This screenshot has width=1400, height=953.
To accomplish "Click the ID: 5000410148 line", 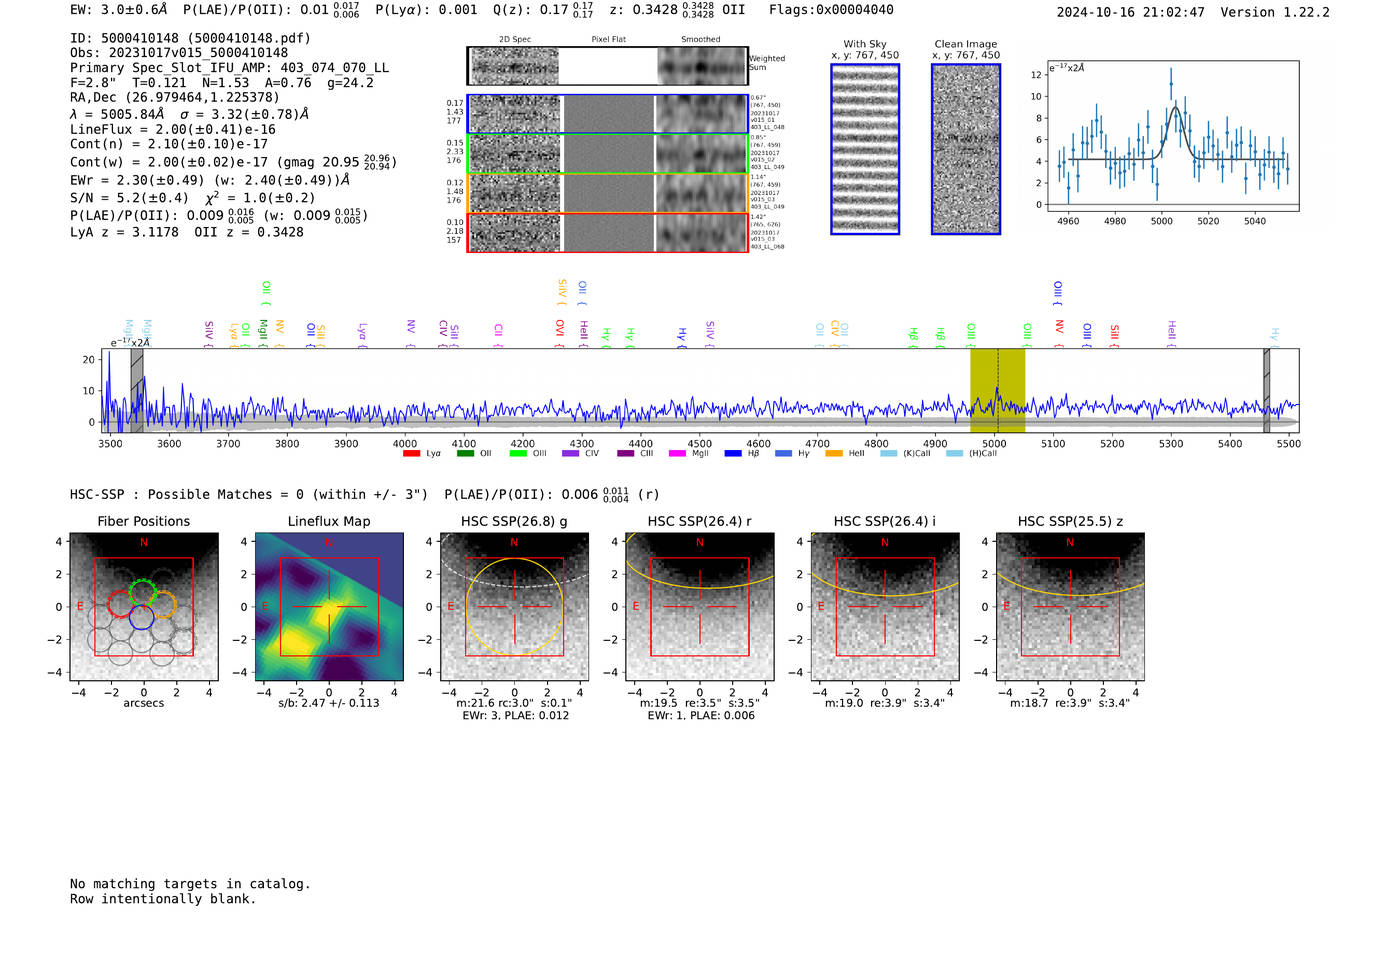I will [x=190, y=38].
